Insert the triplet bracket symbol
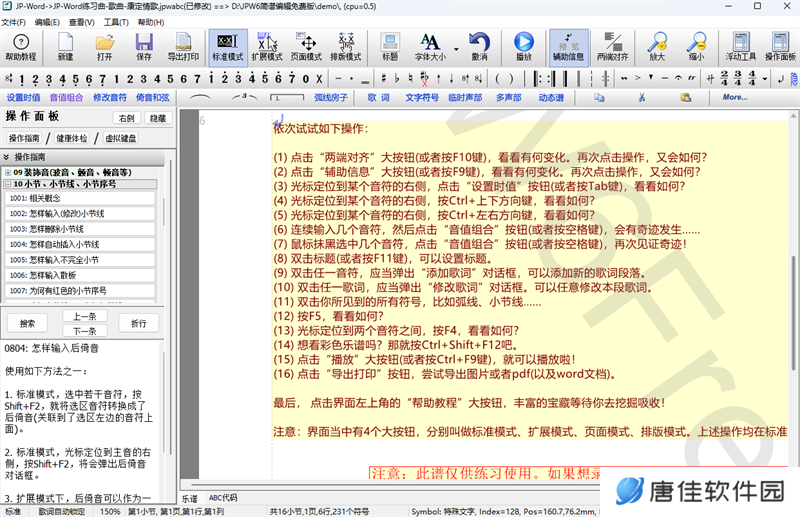 point(243,97)
